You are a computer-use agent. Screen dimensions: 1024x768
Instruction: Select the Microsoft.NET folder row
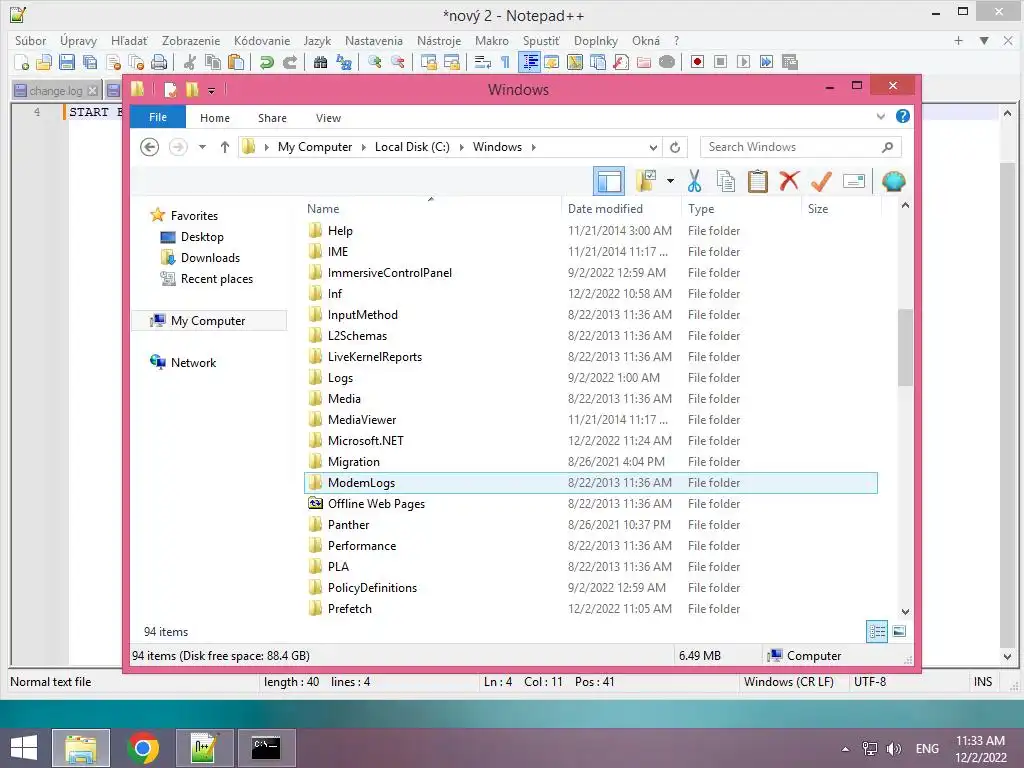point(591,441)
